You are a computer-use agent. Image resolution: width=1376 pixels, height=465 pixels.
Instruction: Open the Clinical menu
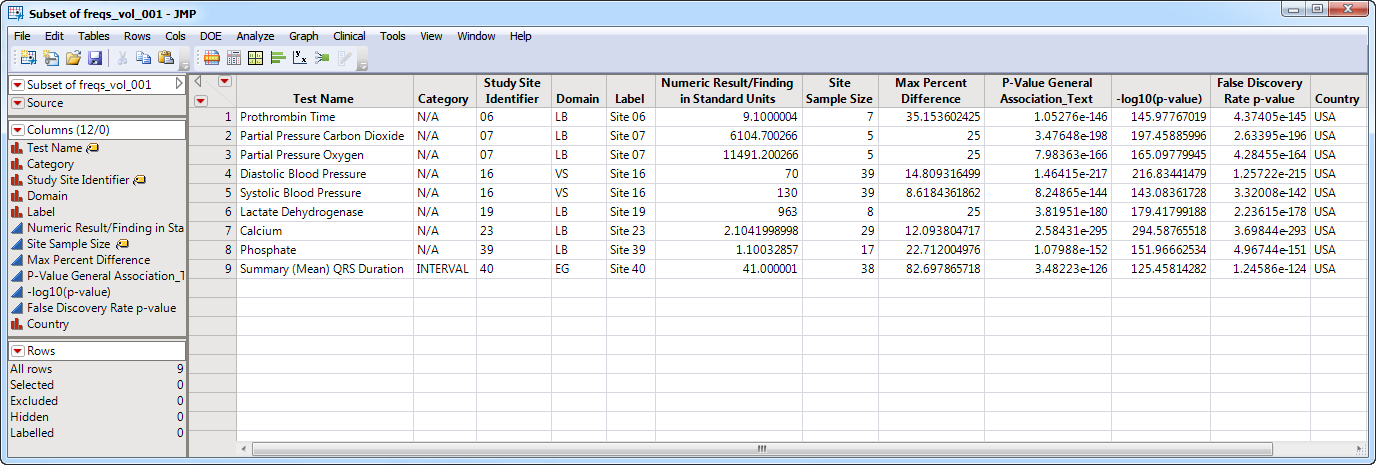(349, 36)
